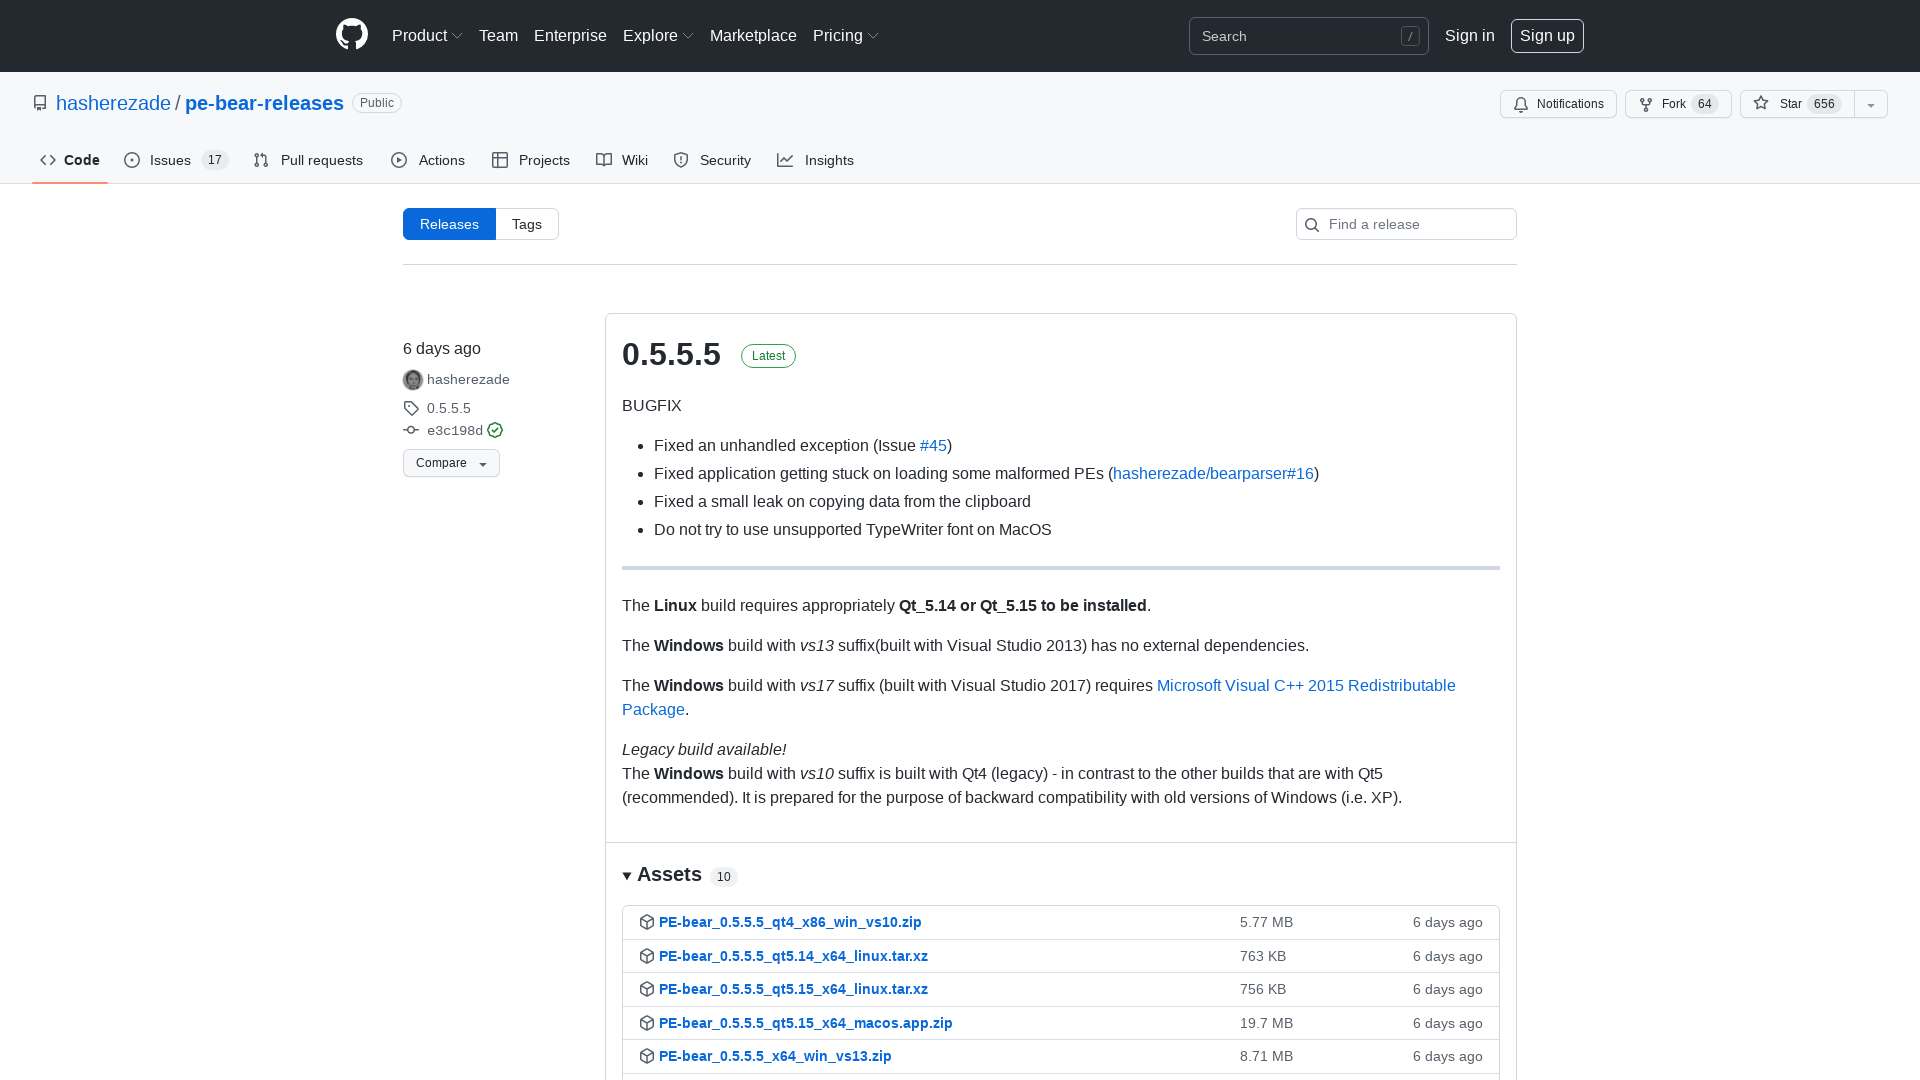Image resolution: width=1920 pixels, height=1080 pixels.
Task: Click the GitHub logo
Action: coord(352,35)
